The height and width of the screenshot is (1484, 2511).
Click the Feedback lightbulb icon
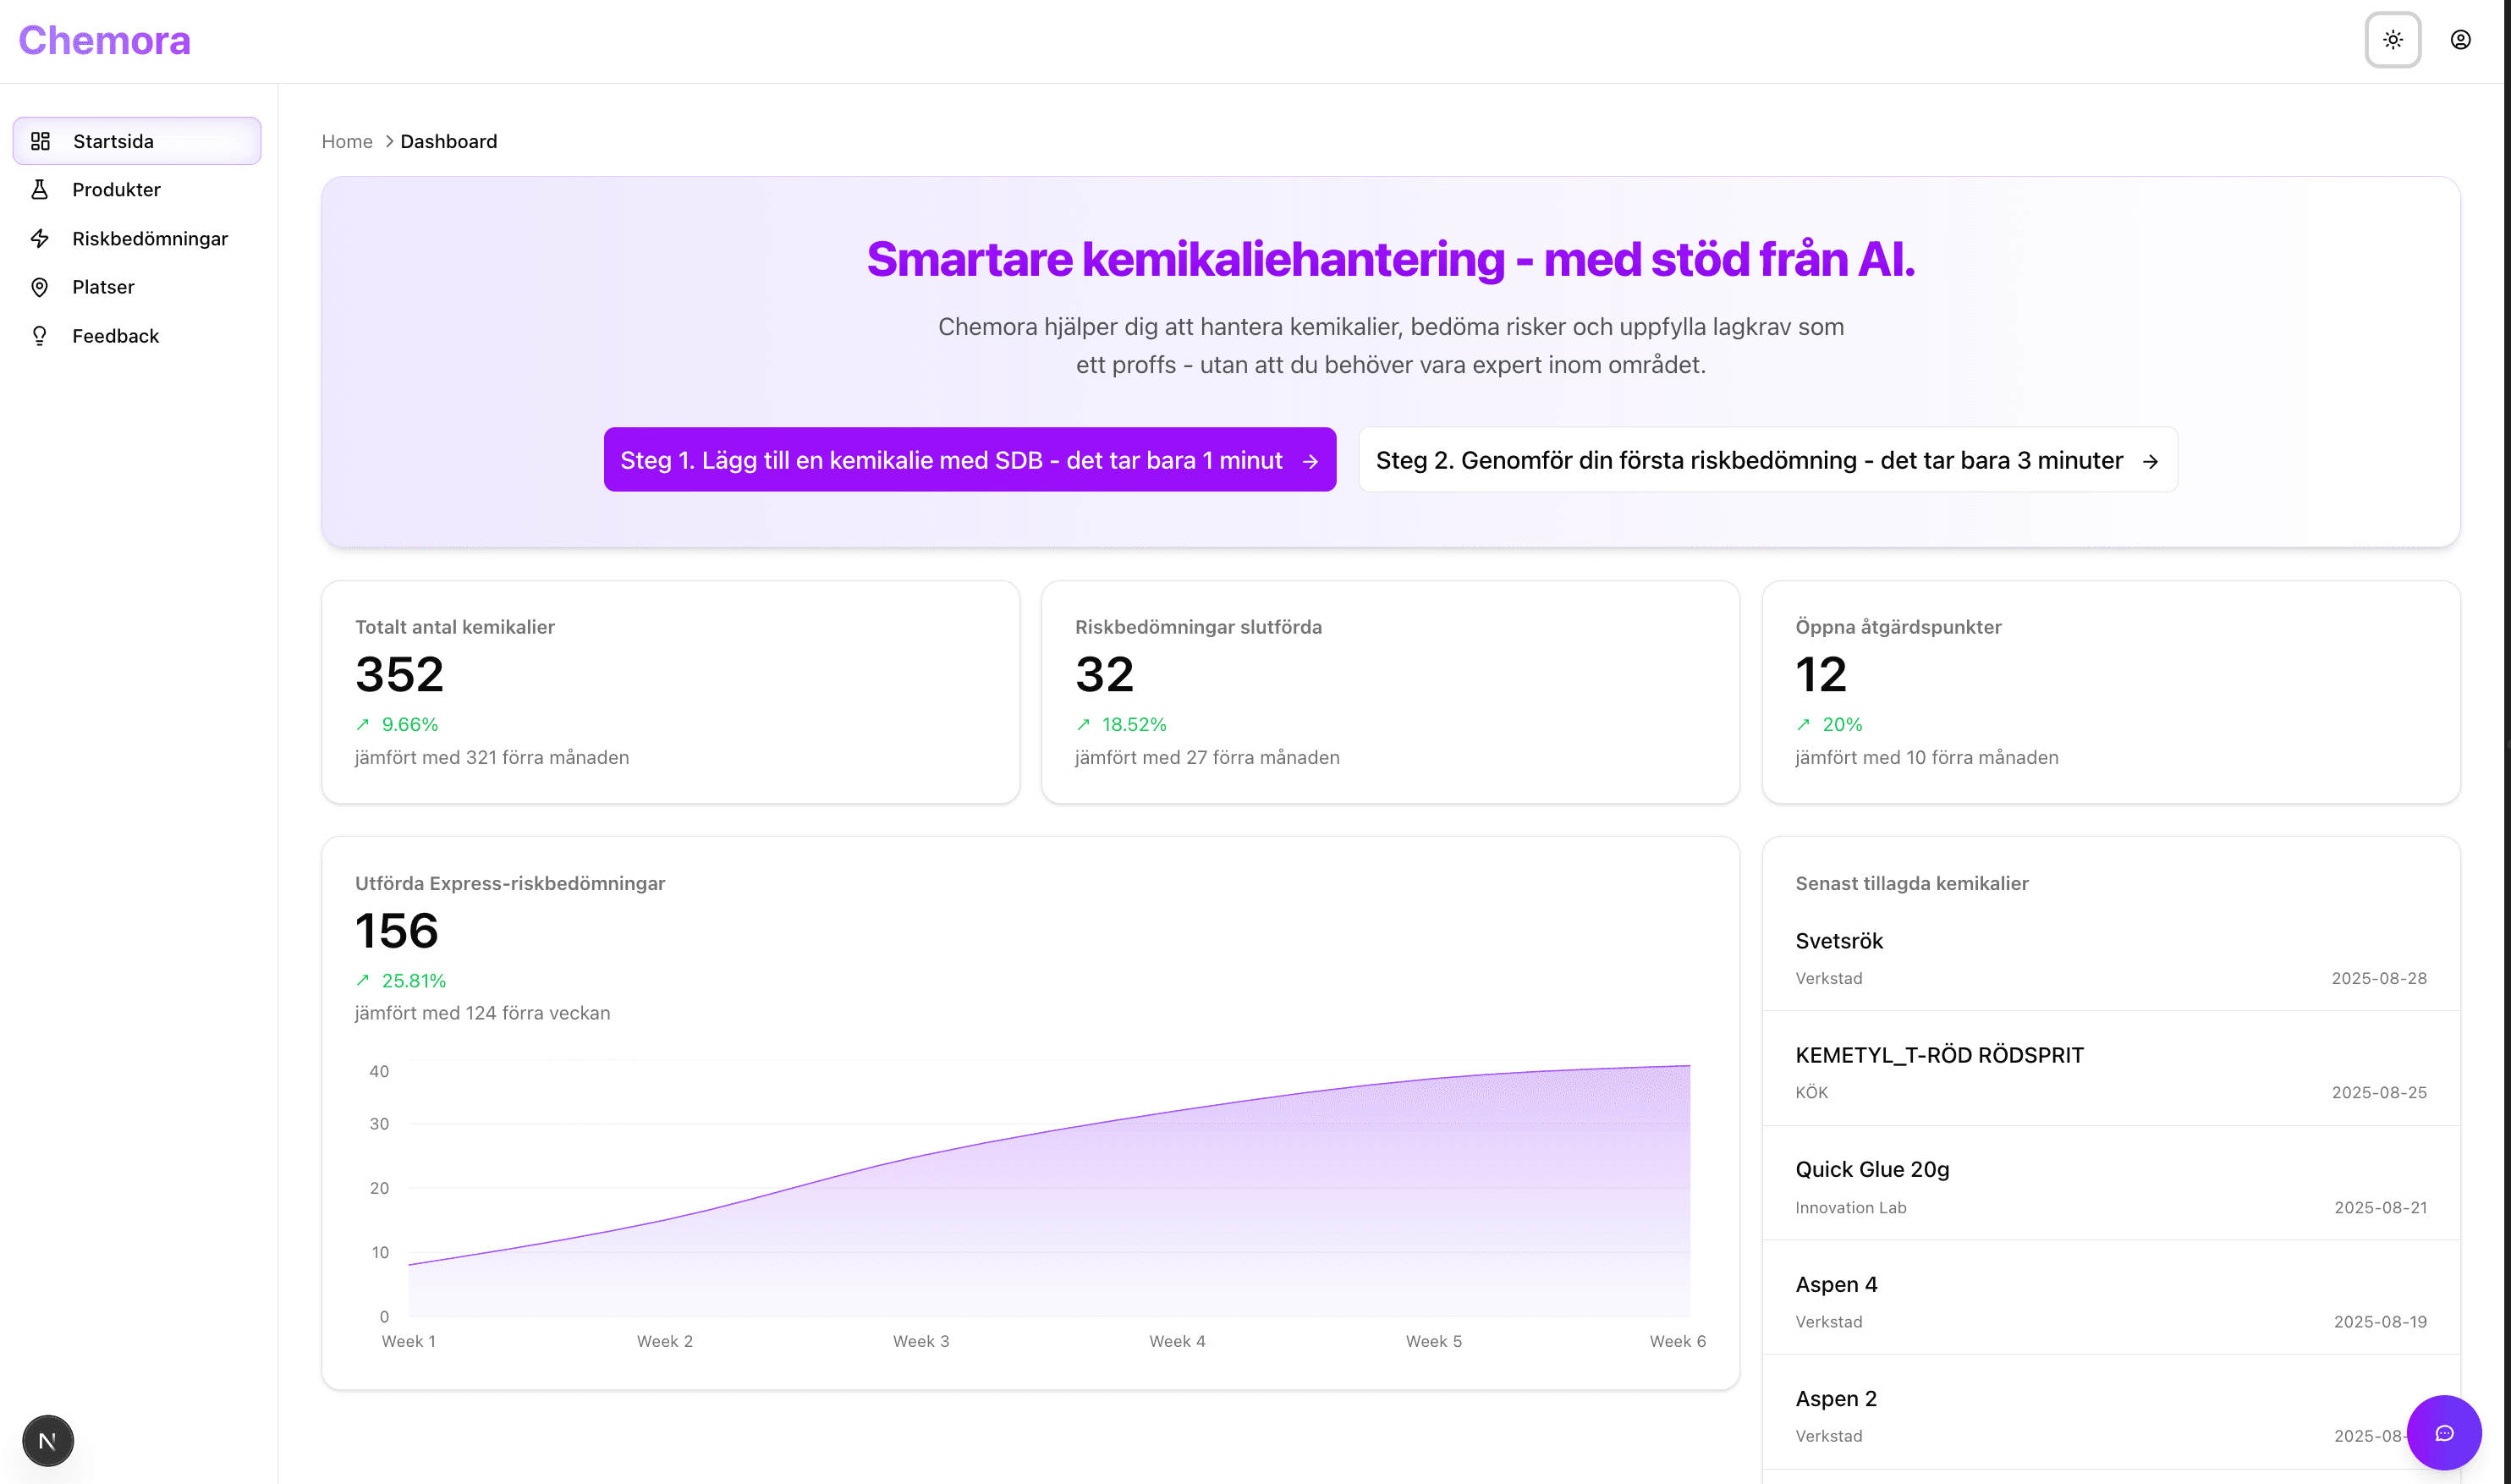tap(40, 336)
